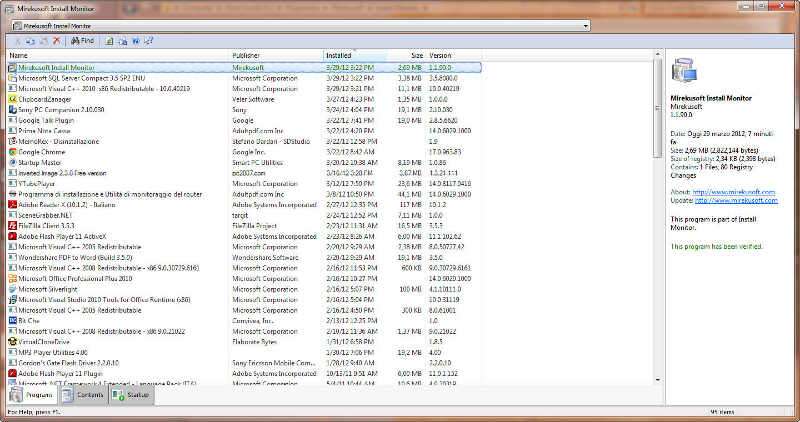
Task: Select the YTubePlayer row
Action: pyautogui.click(x=244, y=184)
